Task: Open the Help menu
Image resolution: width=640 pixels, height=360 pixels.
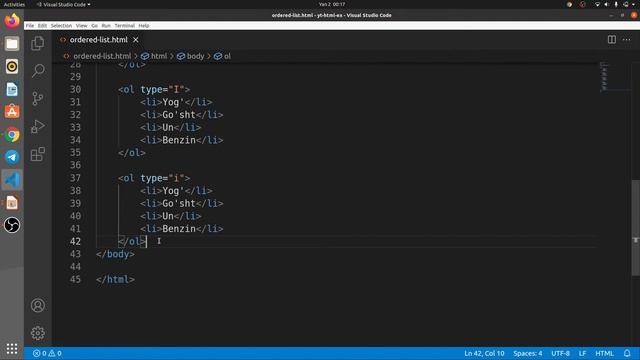Action: pos(144,25)
